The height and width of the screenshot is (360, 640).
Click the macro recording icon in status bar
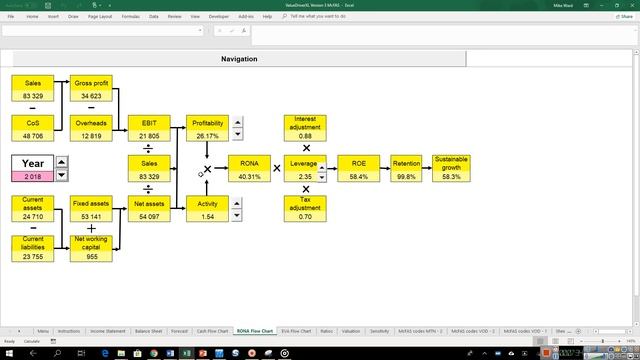coord(53,341)
